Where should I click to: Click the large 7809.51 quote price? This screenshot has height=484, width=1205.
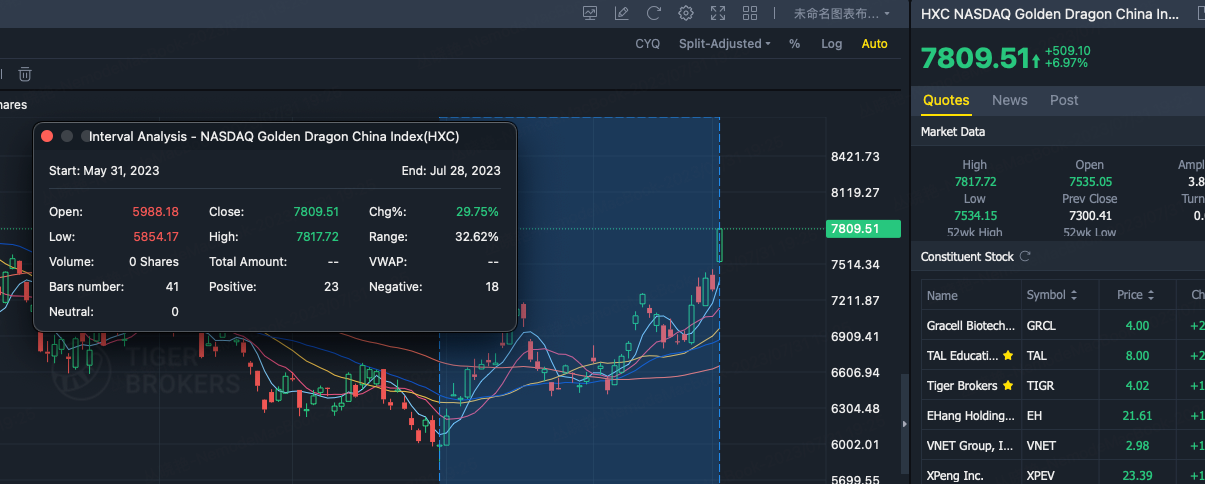tap(974, 58)
